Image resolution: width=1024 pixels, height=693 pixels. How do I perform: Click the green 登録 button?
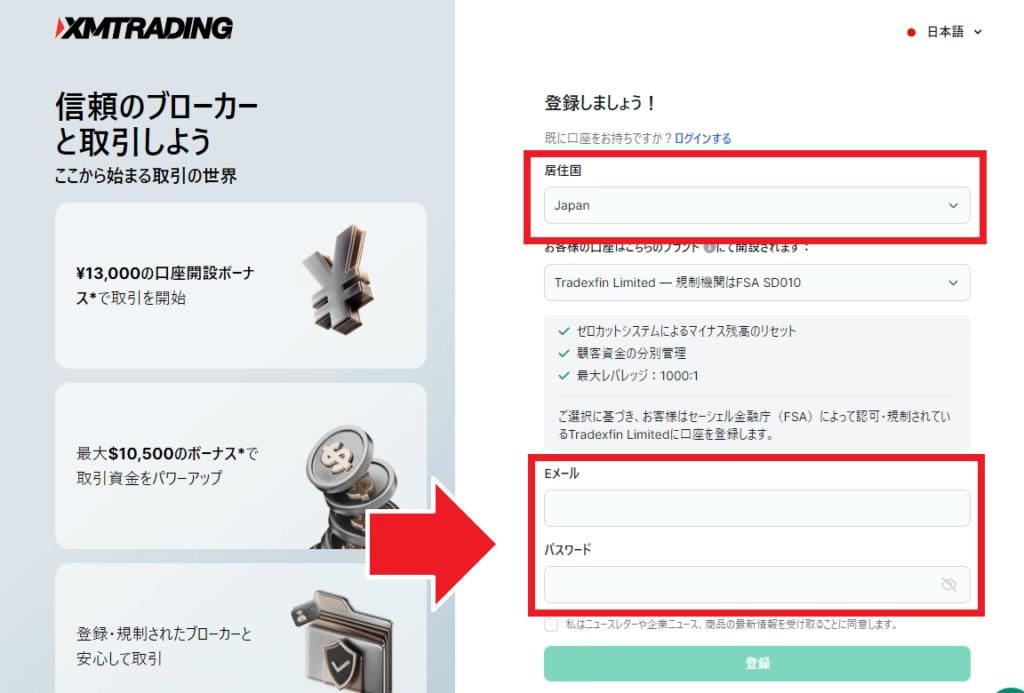click(757, 664)
